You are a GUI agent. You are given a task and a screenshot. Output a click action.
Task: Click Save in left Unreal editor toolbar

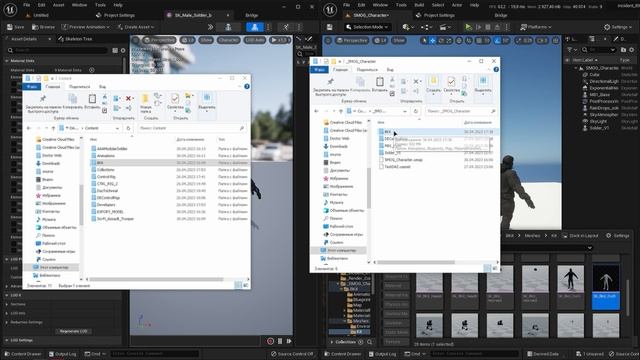pyautogui.click(x=16, y=27)
